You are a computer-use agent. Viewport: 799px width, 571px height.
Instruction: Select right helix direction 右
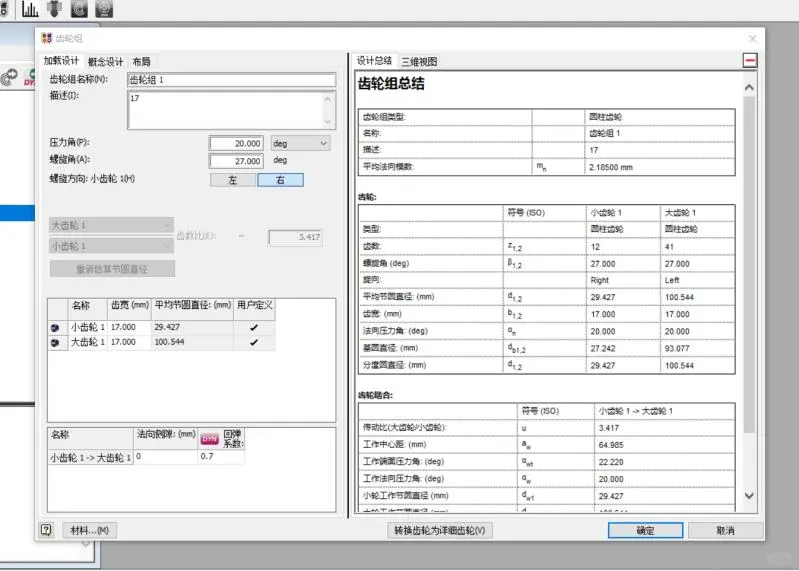point(280,180)
